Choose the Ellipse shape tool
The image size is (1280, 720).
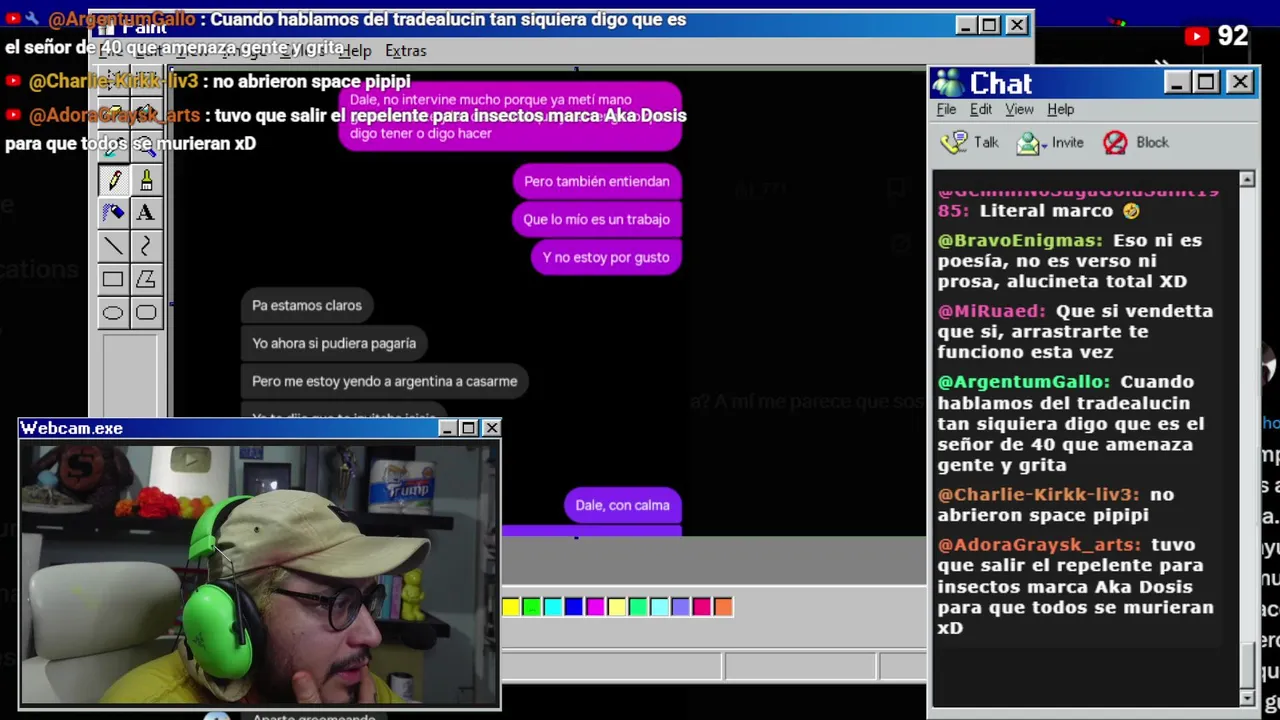click(113, 313)
